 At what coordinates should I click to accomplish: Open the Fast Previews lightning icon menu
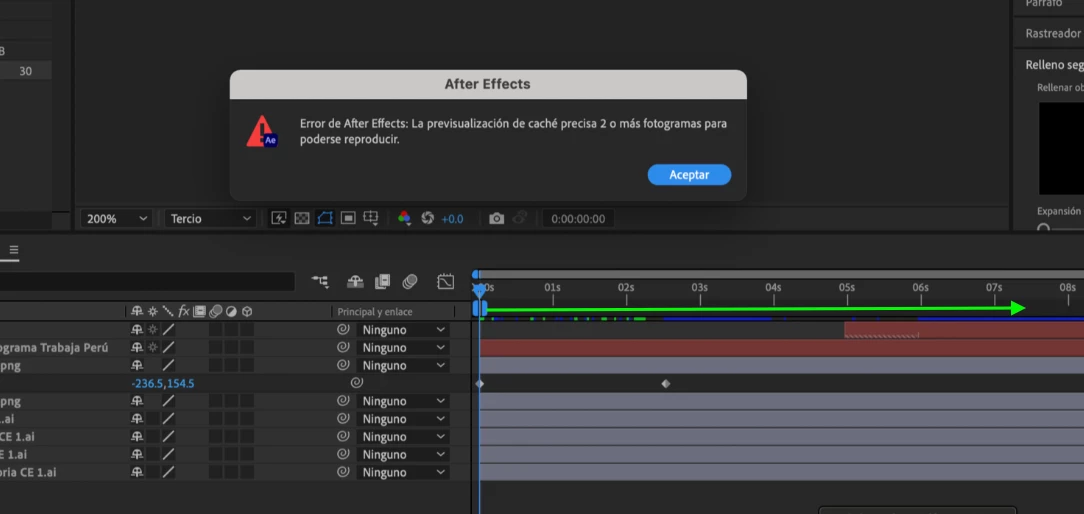[279, 219]
